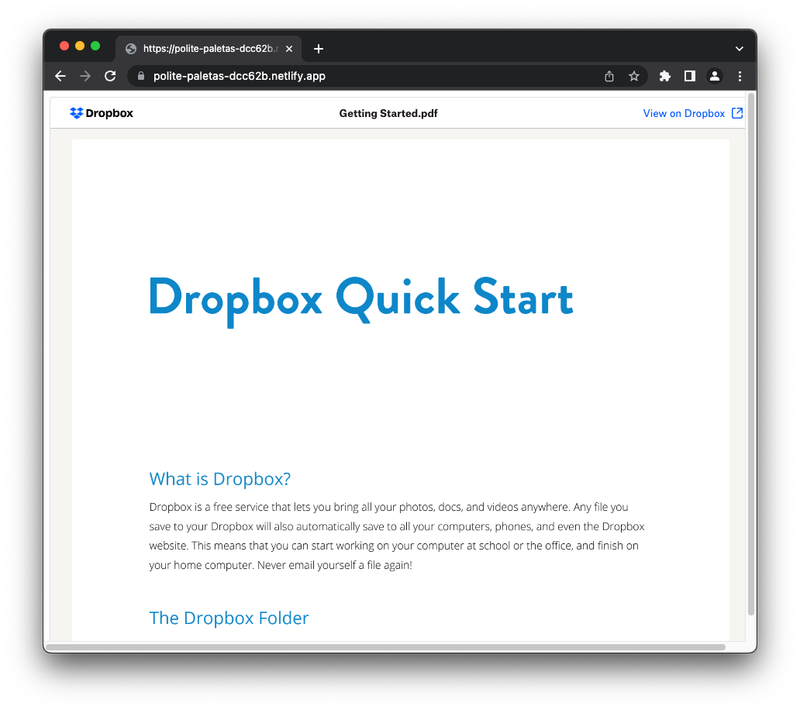Image resolution: width=800 pixels, height=710 pixels.
Task: Click the browser back arrow
Action: tap(60, 76)
